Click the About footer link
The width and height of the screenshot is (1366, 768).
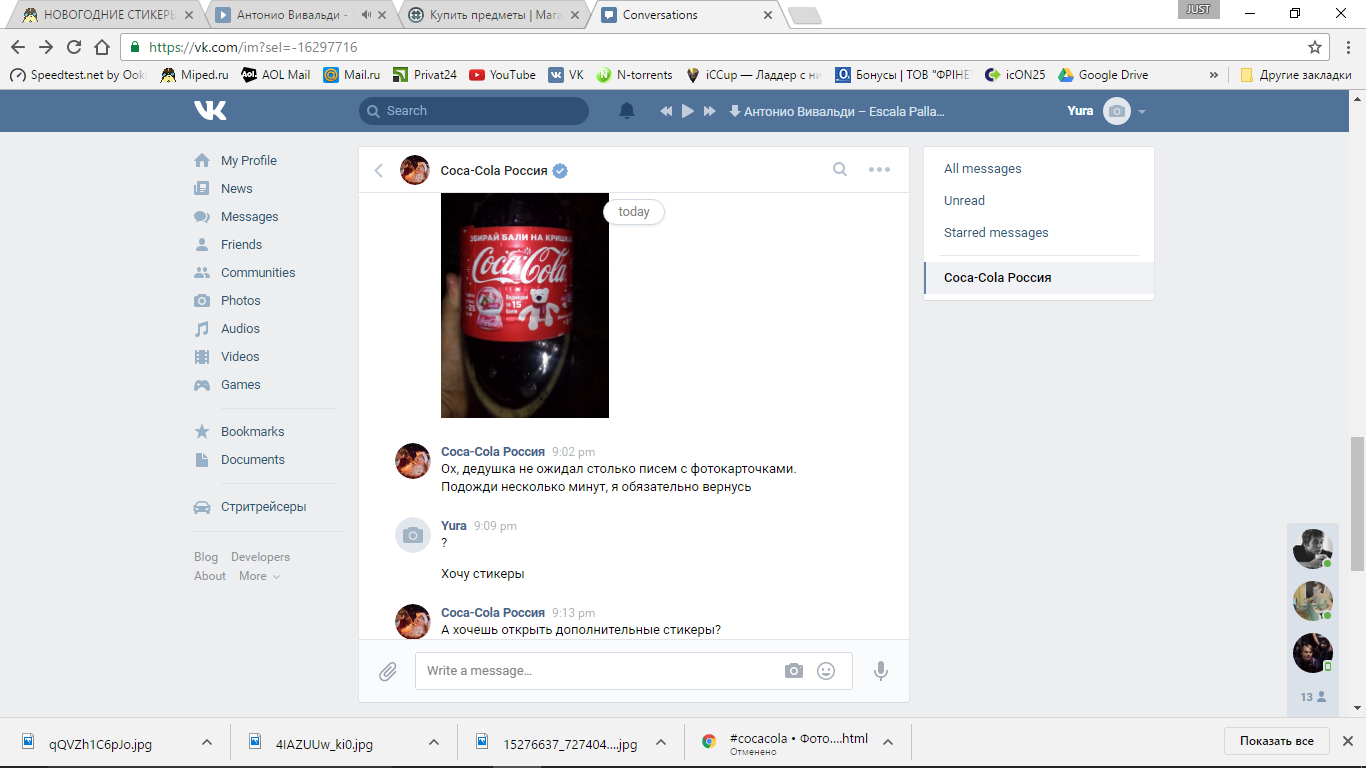pos(210,576)
